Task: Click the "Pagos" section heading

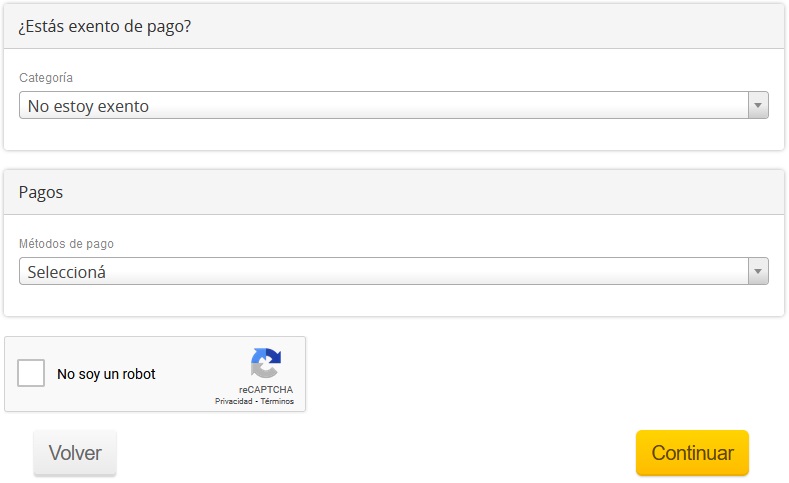Action: pos(41,192)
